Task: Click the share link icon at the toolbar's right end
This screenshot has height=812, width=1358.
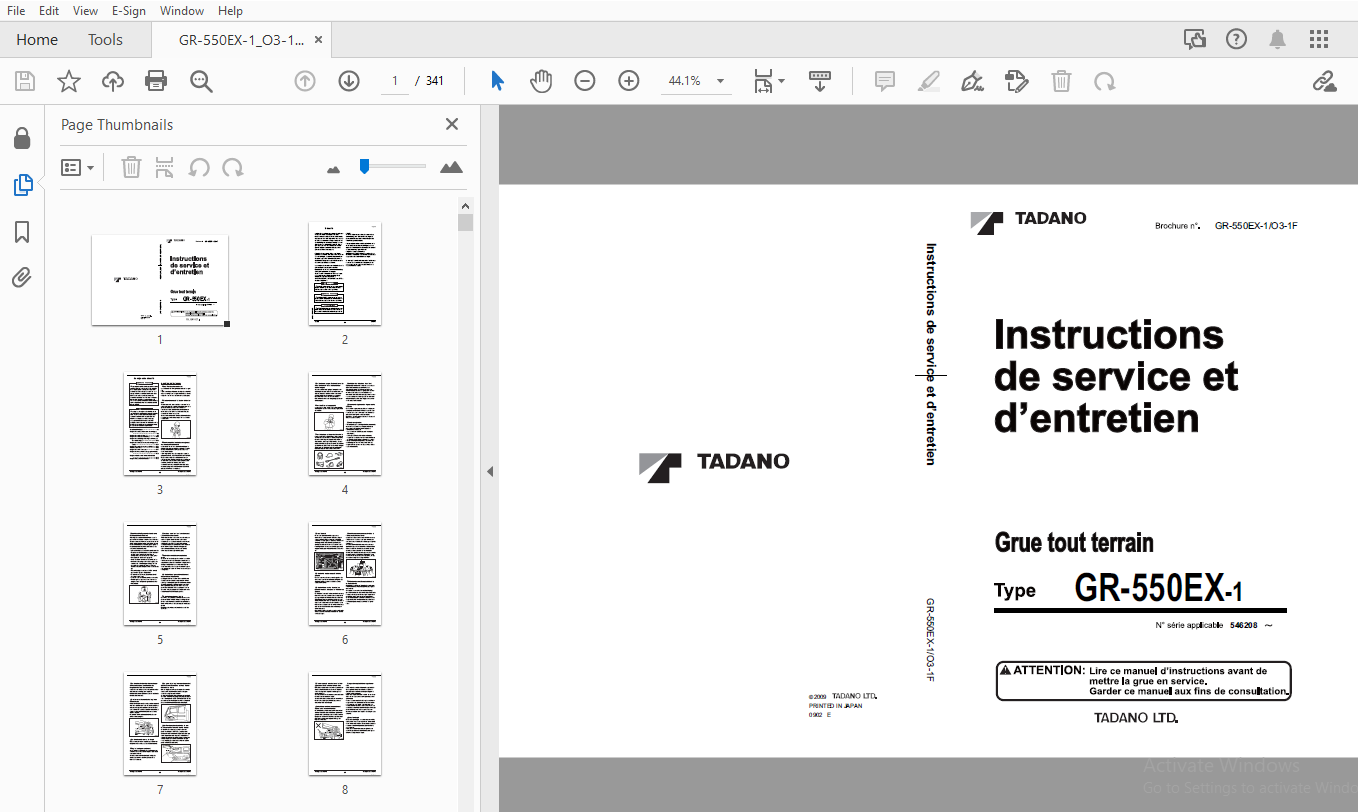Action: pyautogui.click(x=1325, y=81)
